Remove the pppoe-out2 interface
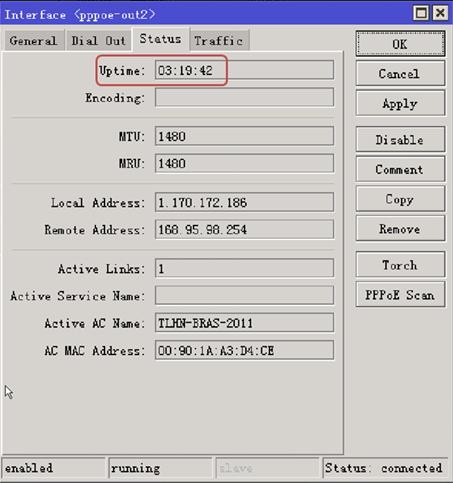Image resolution: width=453 pixels, height=483 pixels. click(400, 229)
